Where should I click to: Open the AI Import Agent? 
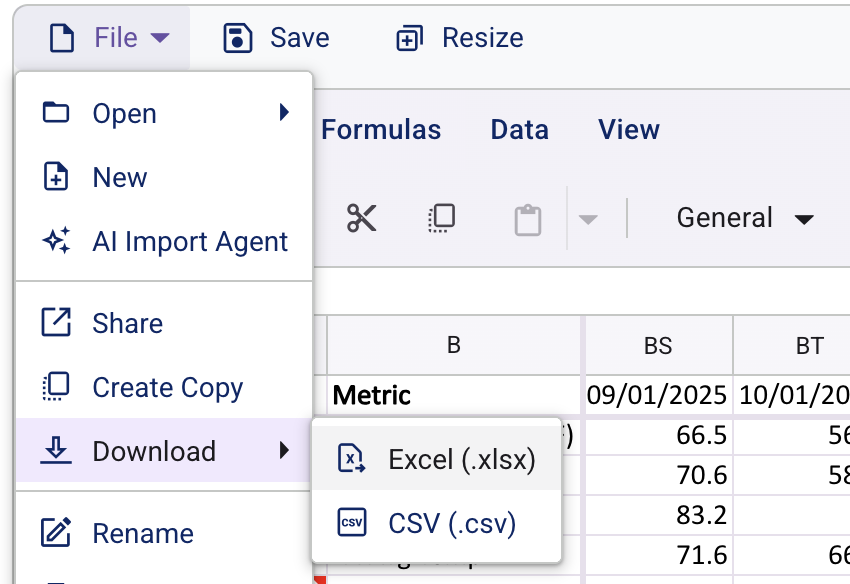pos(190,241)
